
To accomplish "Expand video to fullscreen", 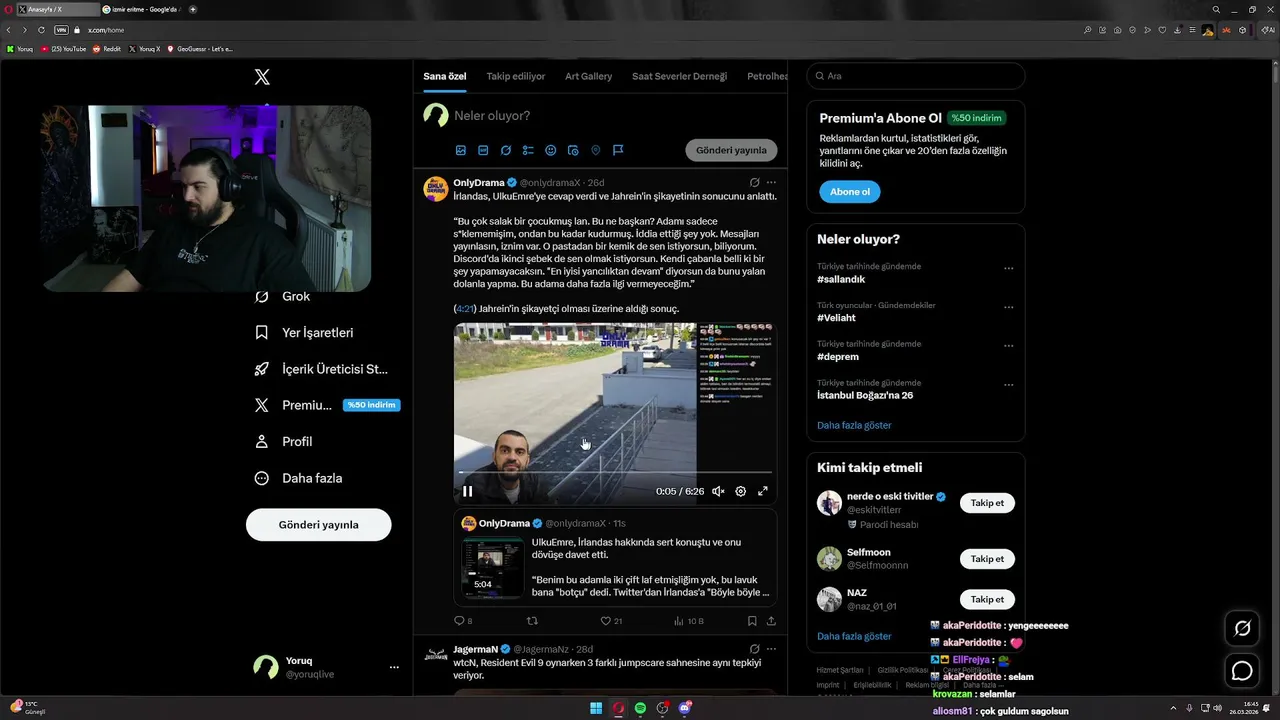I will click(763, 491).
